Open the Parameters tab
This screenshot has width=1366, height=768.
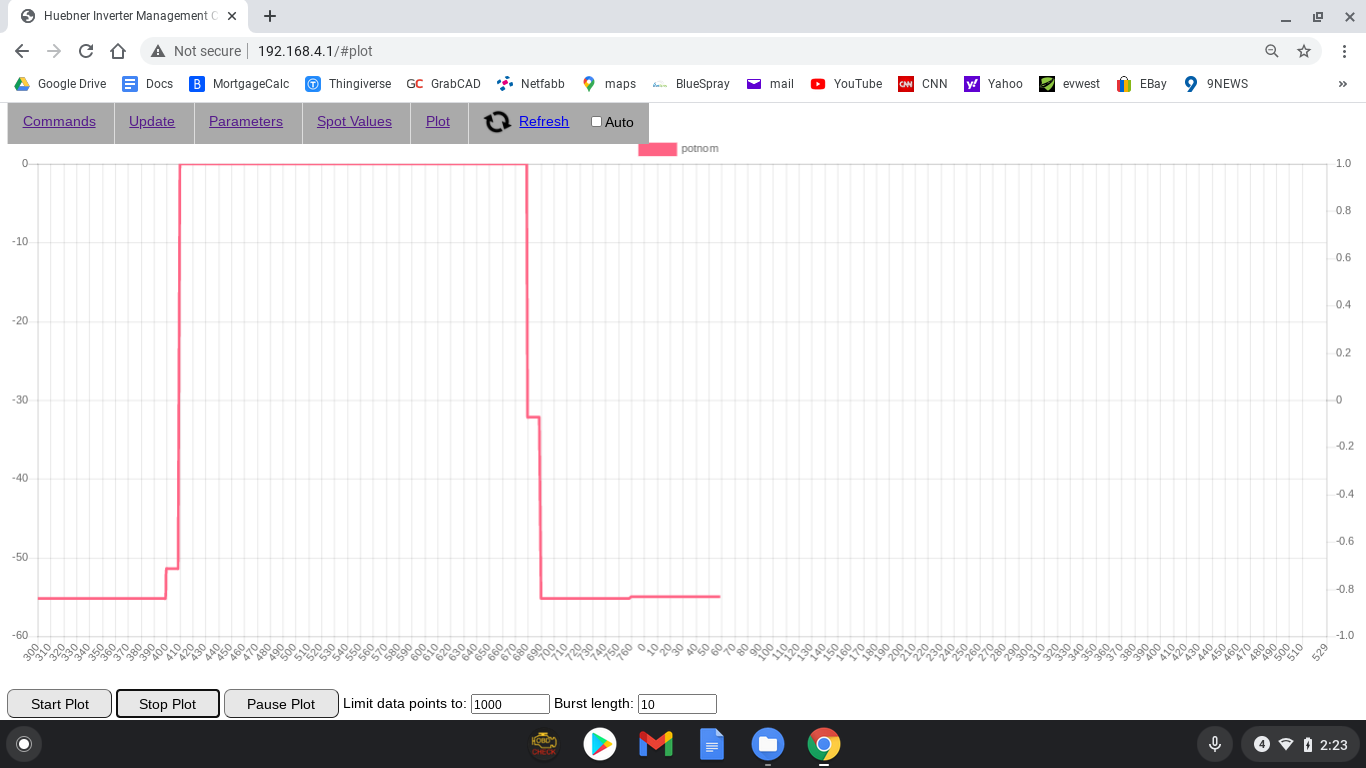[x=246, y=122]
